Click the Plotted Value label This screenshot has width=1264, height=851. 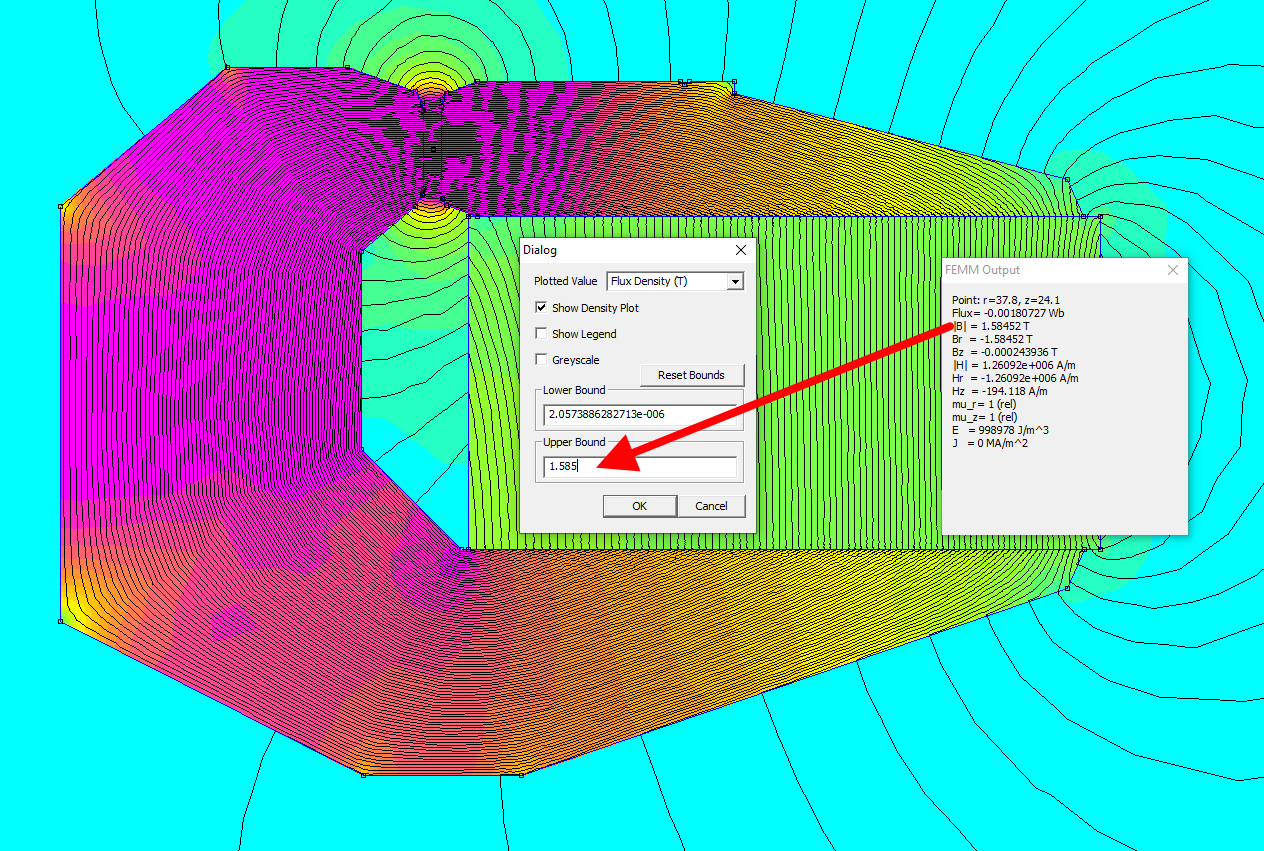click(566, 282)
